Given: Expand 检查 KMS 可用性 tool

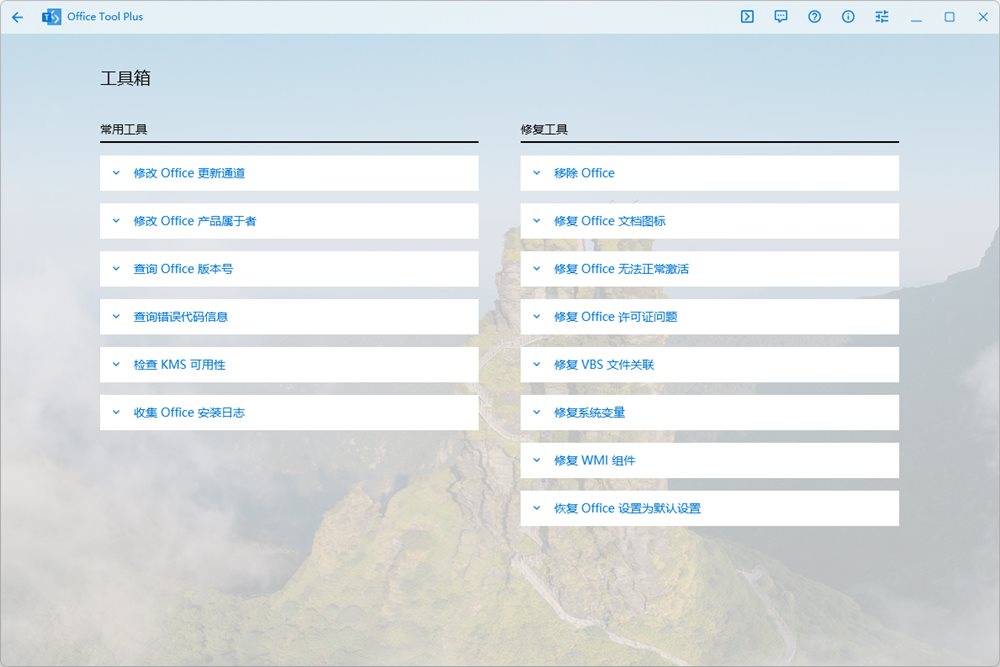Looking at the screenshot, I should click(x=289, y=365).
